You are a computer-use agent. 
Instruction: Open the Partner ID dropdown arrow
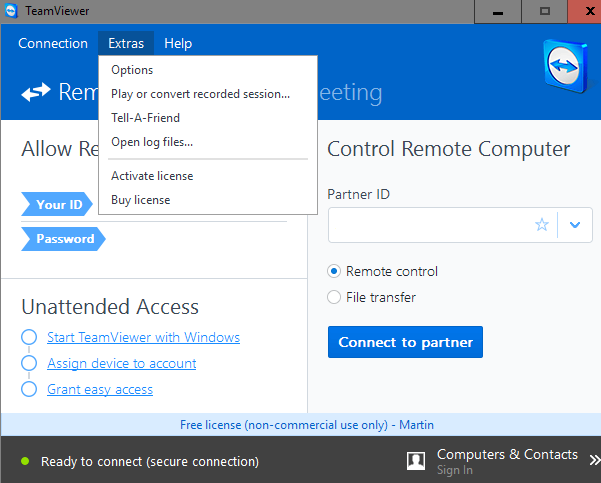(575, 225)
